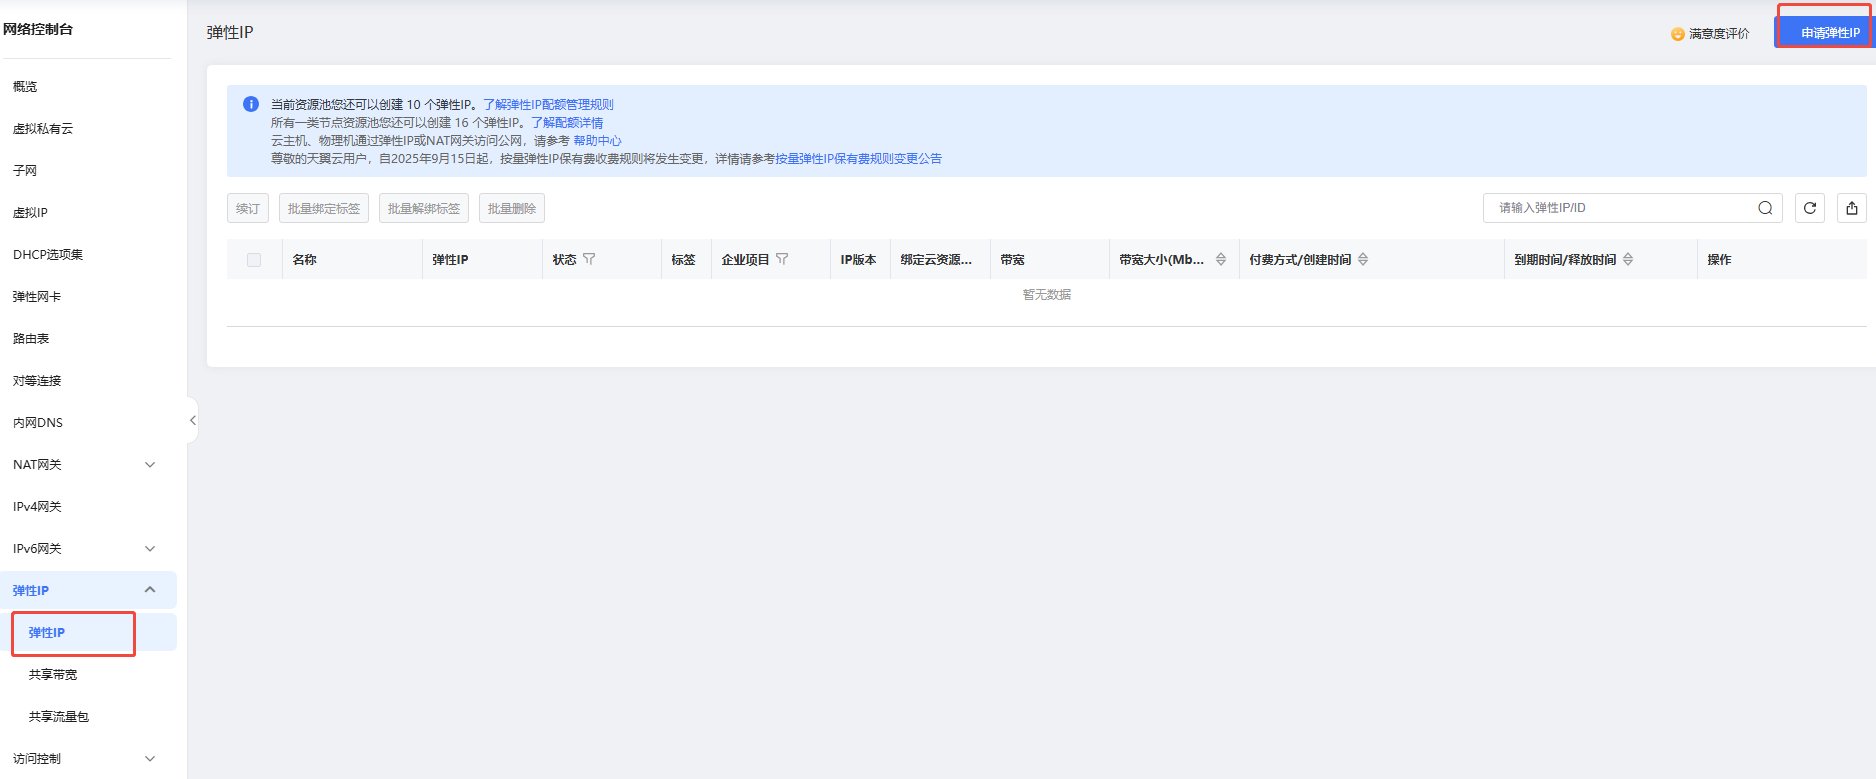
Task: Expand the NAT网关 menu
Action: coord(150,465)
